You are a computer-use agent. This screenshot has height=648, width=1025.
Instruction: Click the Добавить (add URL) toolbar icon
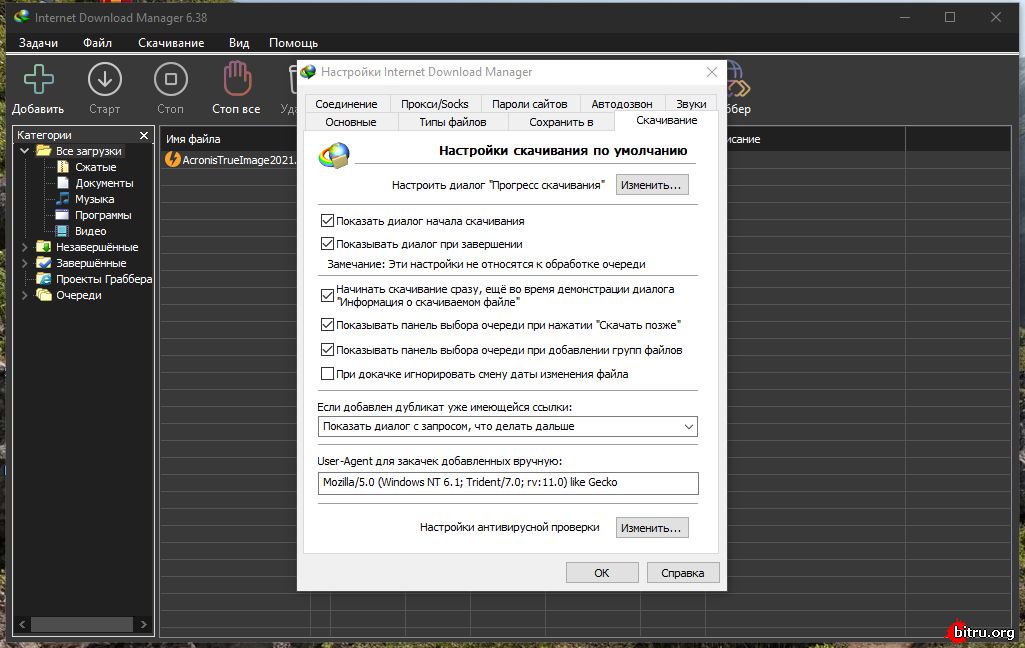[39, 79]
